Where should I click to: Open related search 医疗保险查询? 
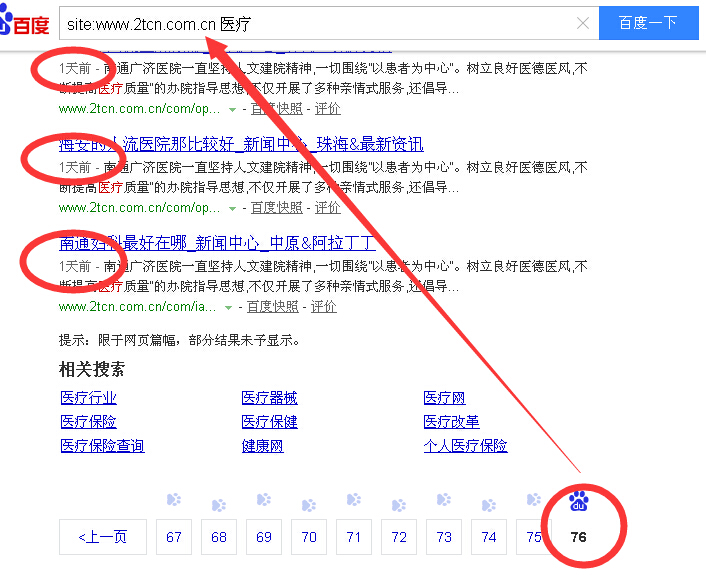pyautogui.click(x=102, y=446)
